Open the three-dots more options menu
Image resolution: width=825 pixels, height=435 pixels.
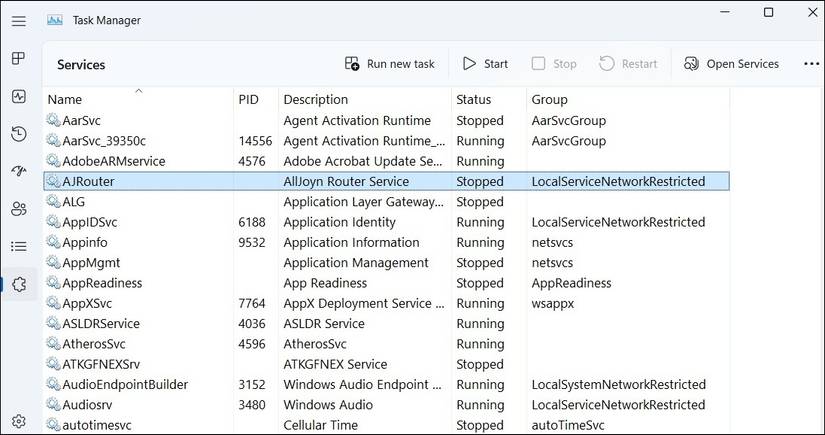[x=811, y=64]
